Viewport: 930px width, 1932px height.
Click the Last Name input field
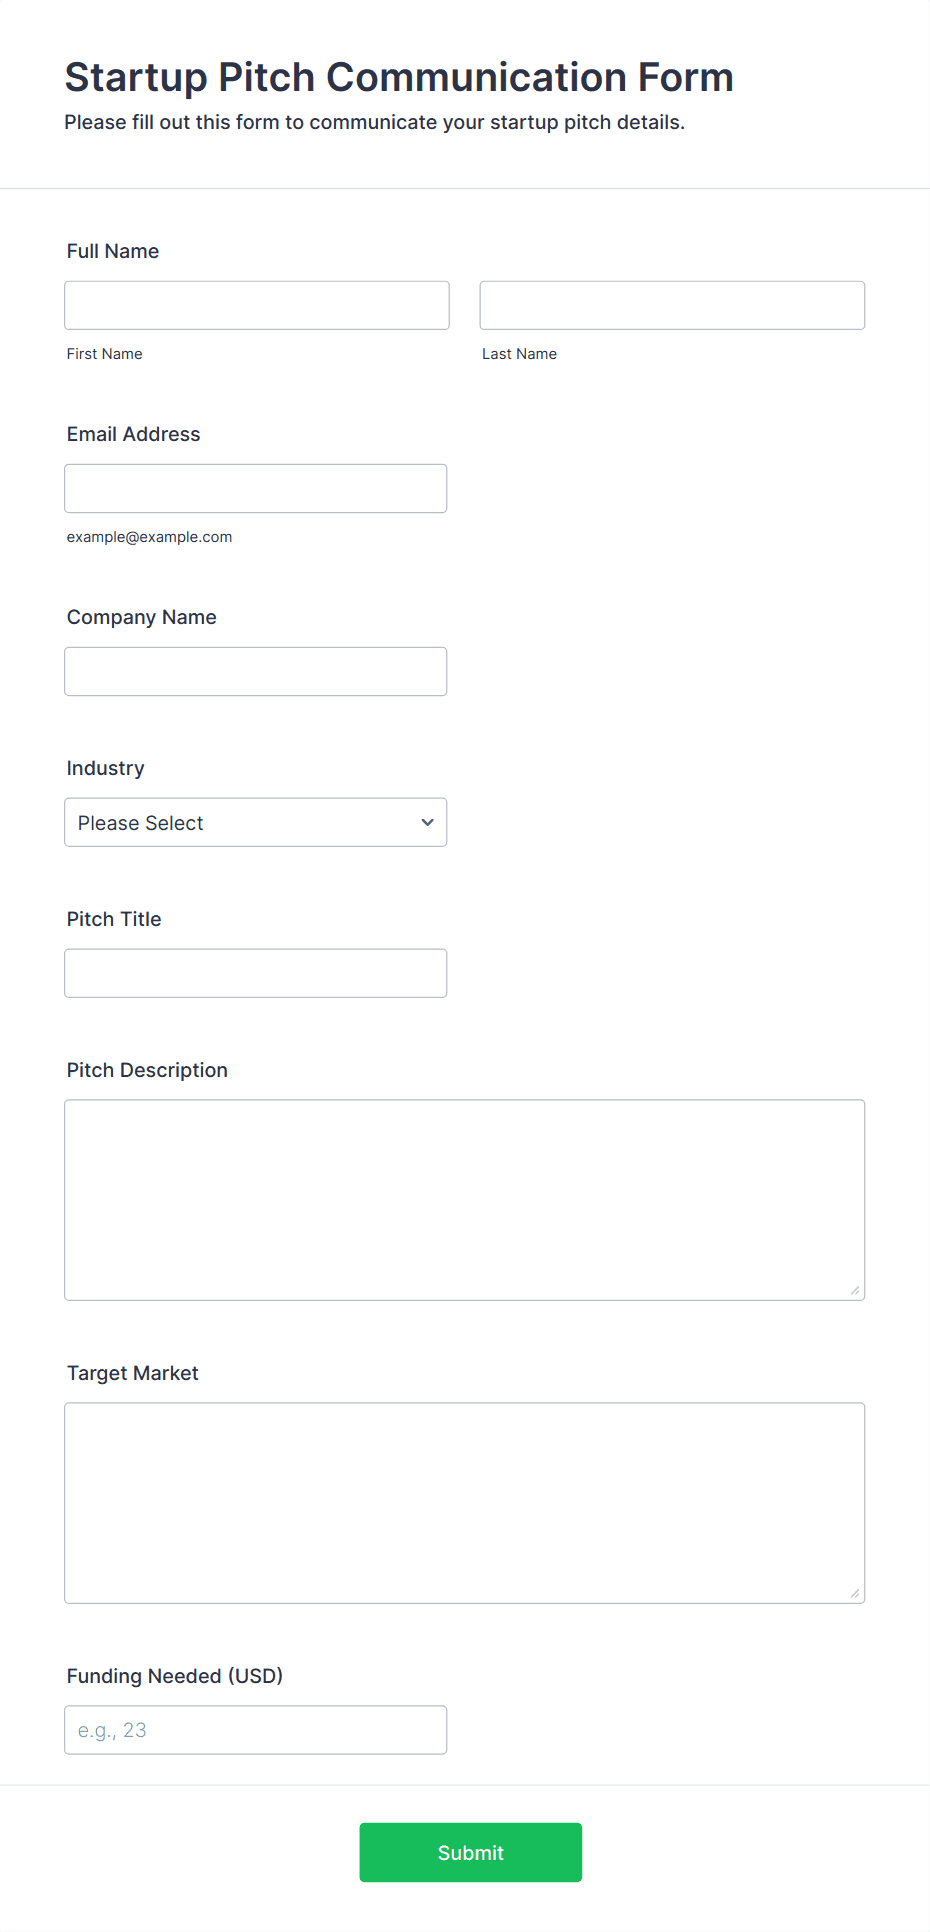672,305
